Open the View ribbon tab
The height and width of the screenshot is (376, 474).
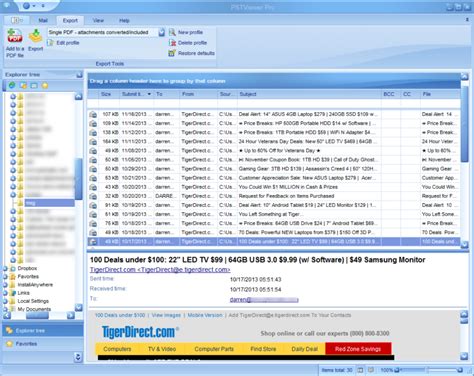[98, 20]
